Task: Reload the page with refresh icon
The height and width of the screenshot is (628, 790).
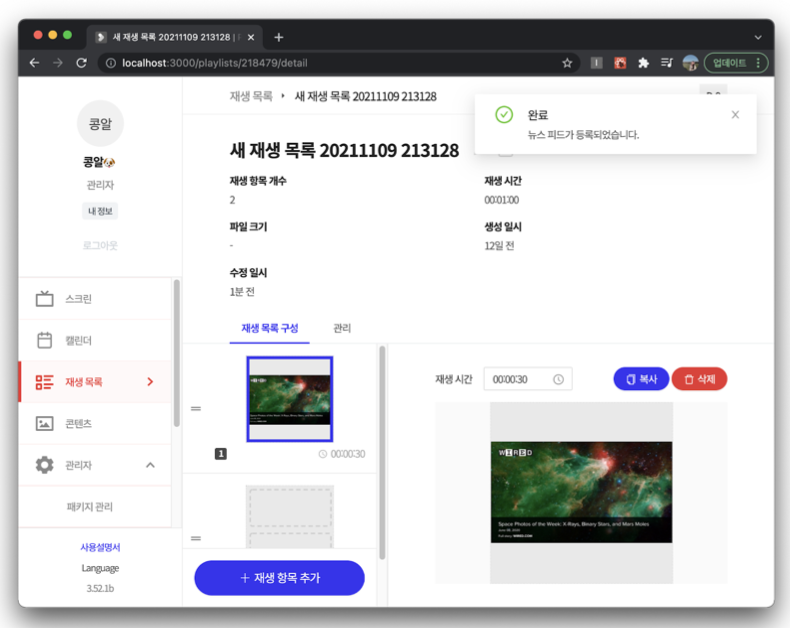Action: click(x=82, y=63)
